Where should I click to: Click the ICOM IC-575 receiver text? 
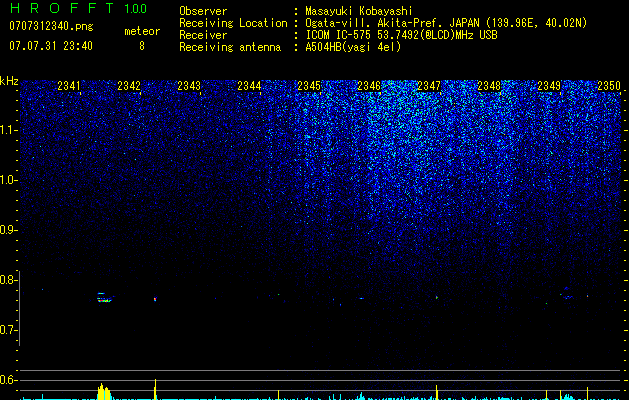[x=401, y=35]
